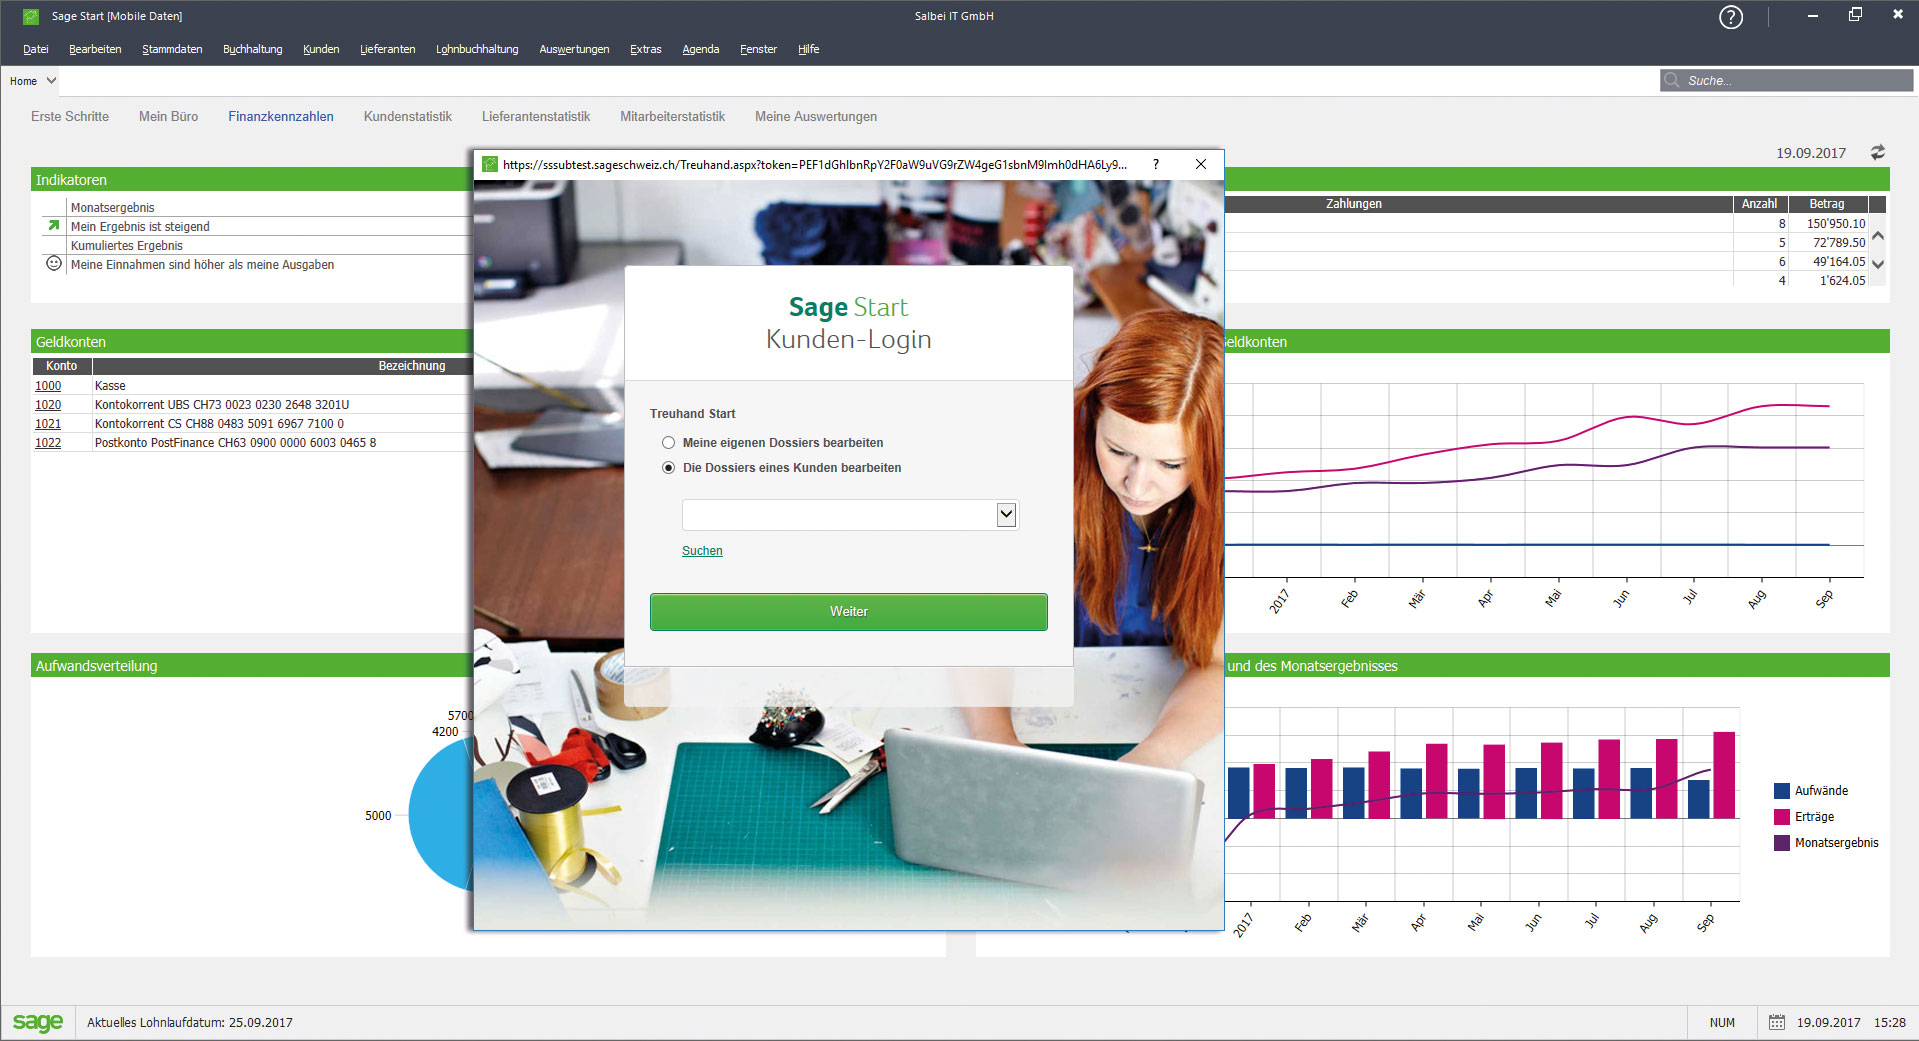Click the Bezeichnung column header
This screenshot has height=1041, width=1919.
click(x=412, y=366)
